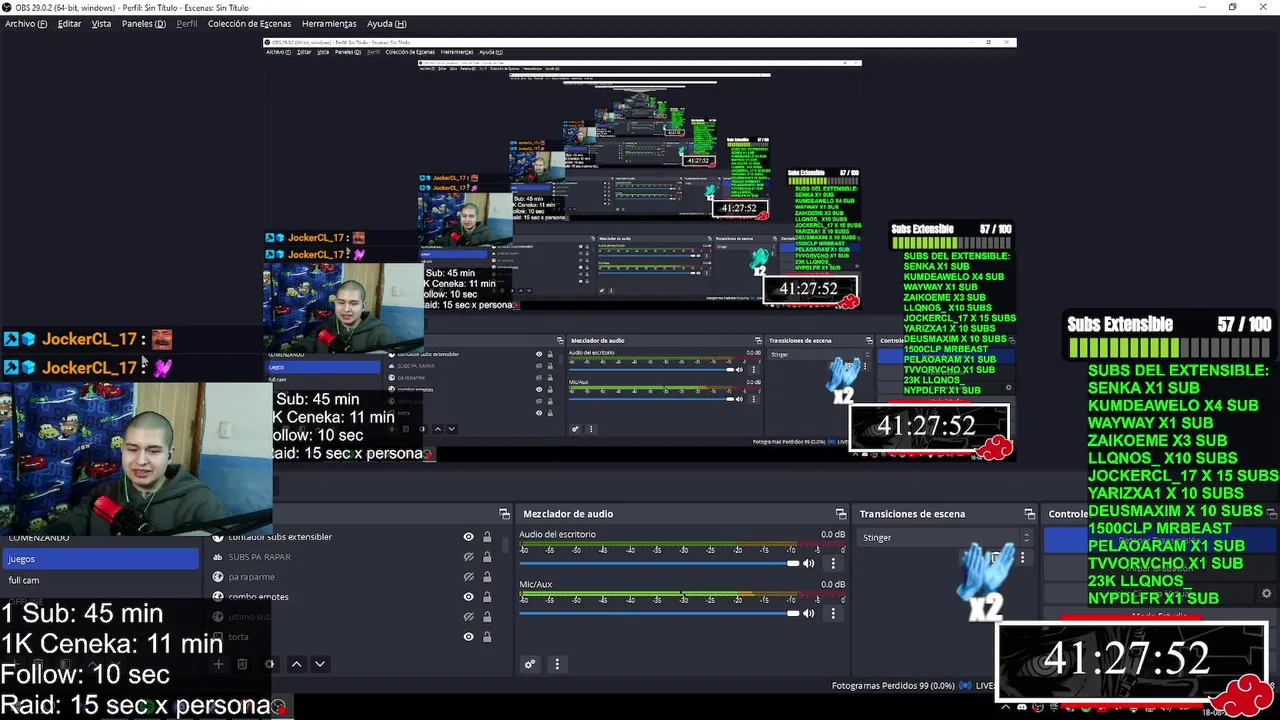The height and width of the screenshot is (720, 1280).
Task: Click the browser icon of contador subs extensibler
Action: (217, 537)
